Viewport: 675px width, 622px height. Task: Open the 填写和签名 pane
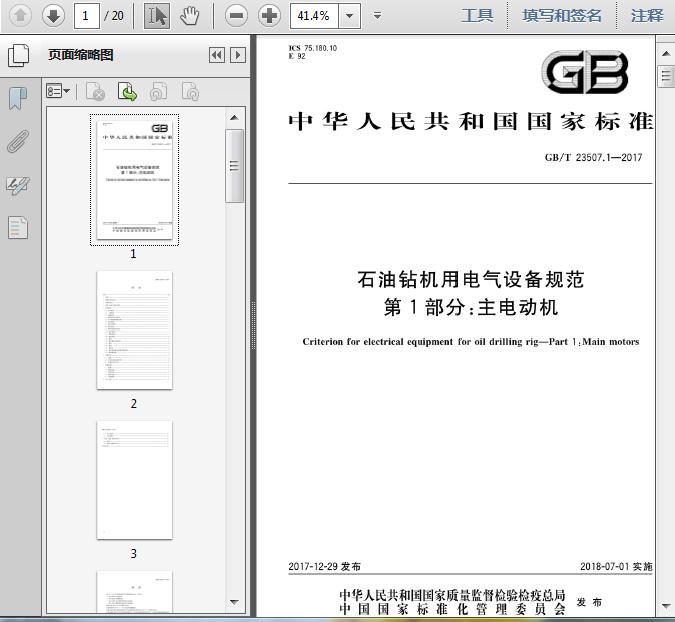point(562,15)
